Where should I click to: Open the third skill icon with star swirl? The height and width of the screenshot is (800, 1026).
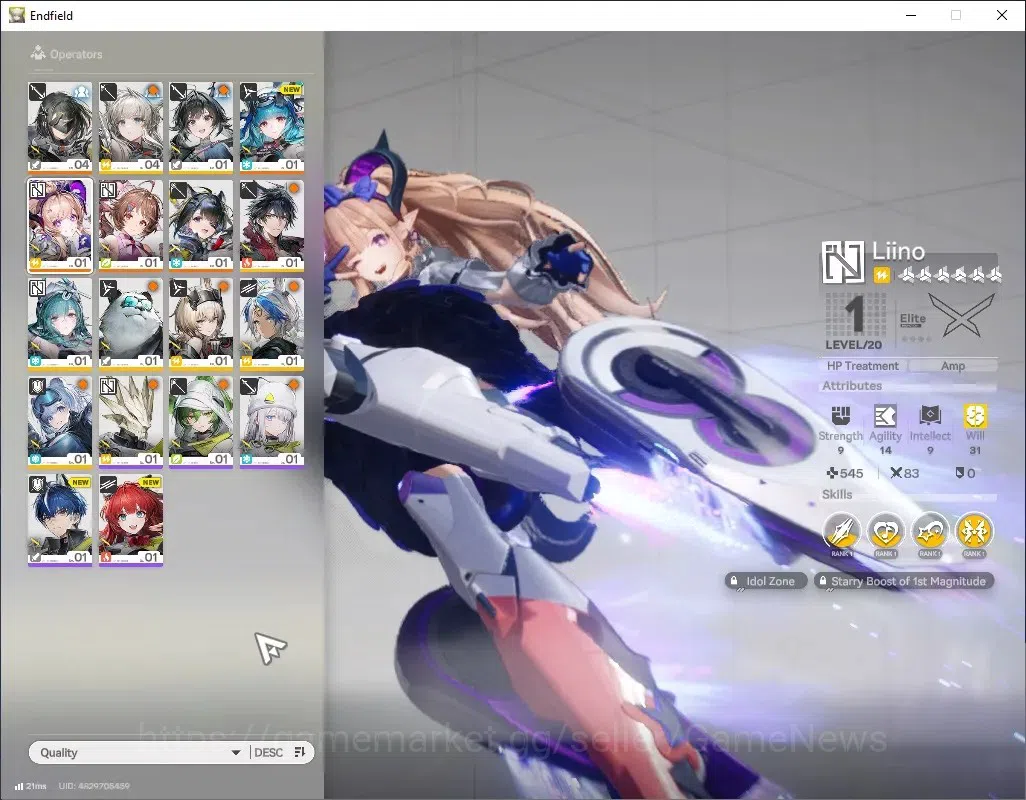(930, 532)
